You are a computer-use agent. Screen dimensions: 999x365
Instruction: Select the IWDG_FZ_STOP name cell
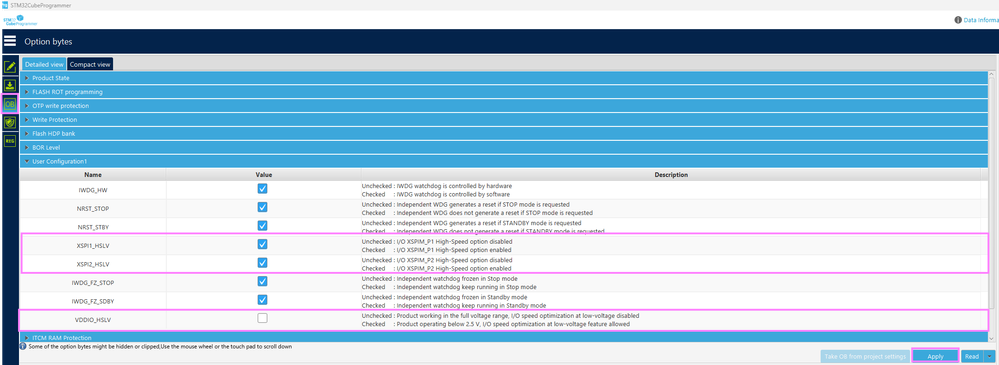92,282
